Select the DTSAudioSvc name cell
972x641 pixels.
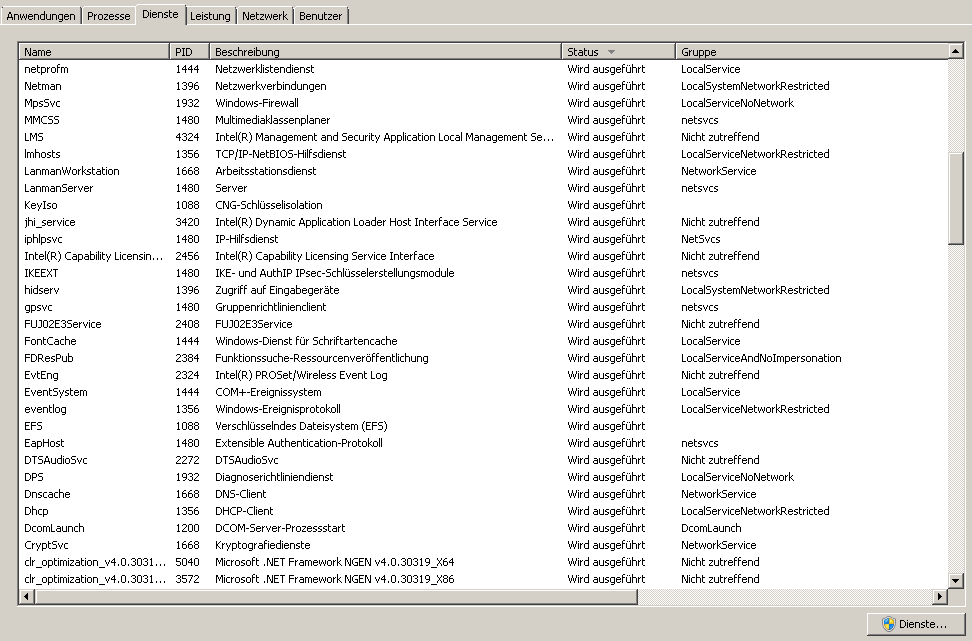56,460
